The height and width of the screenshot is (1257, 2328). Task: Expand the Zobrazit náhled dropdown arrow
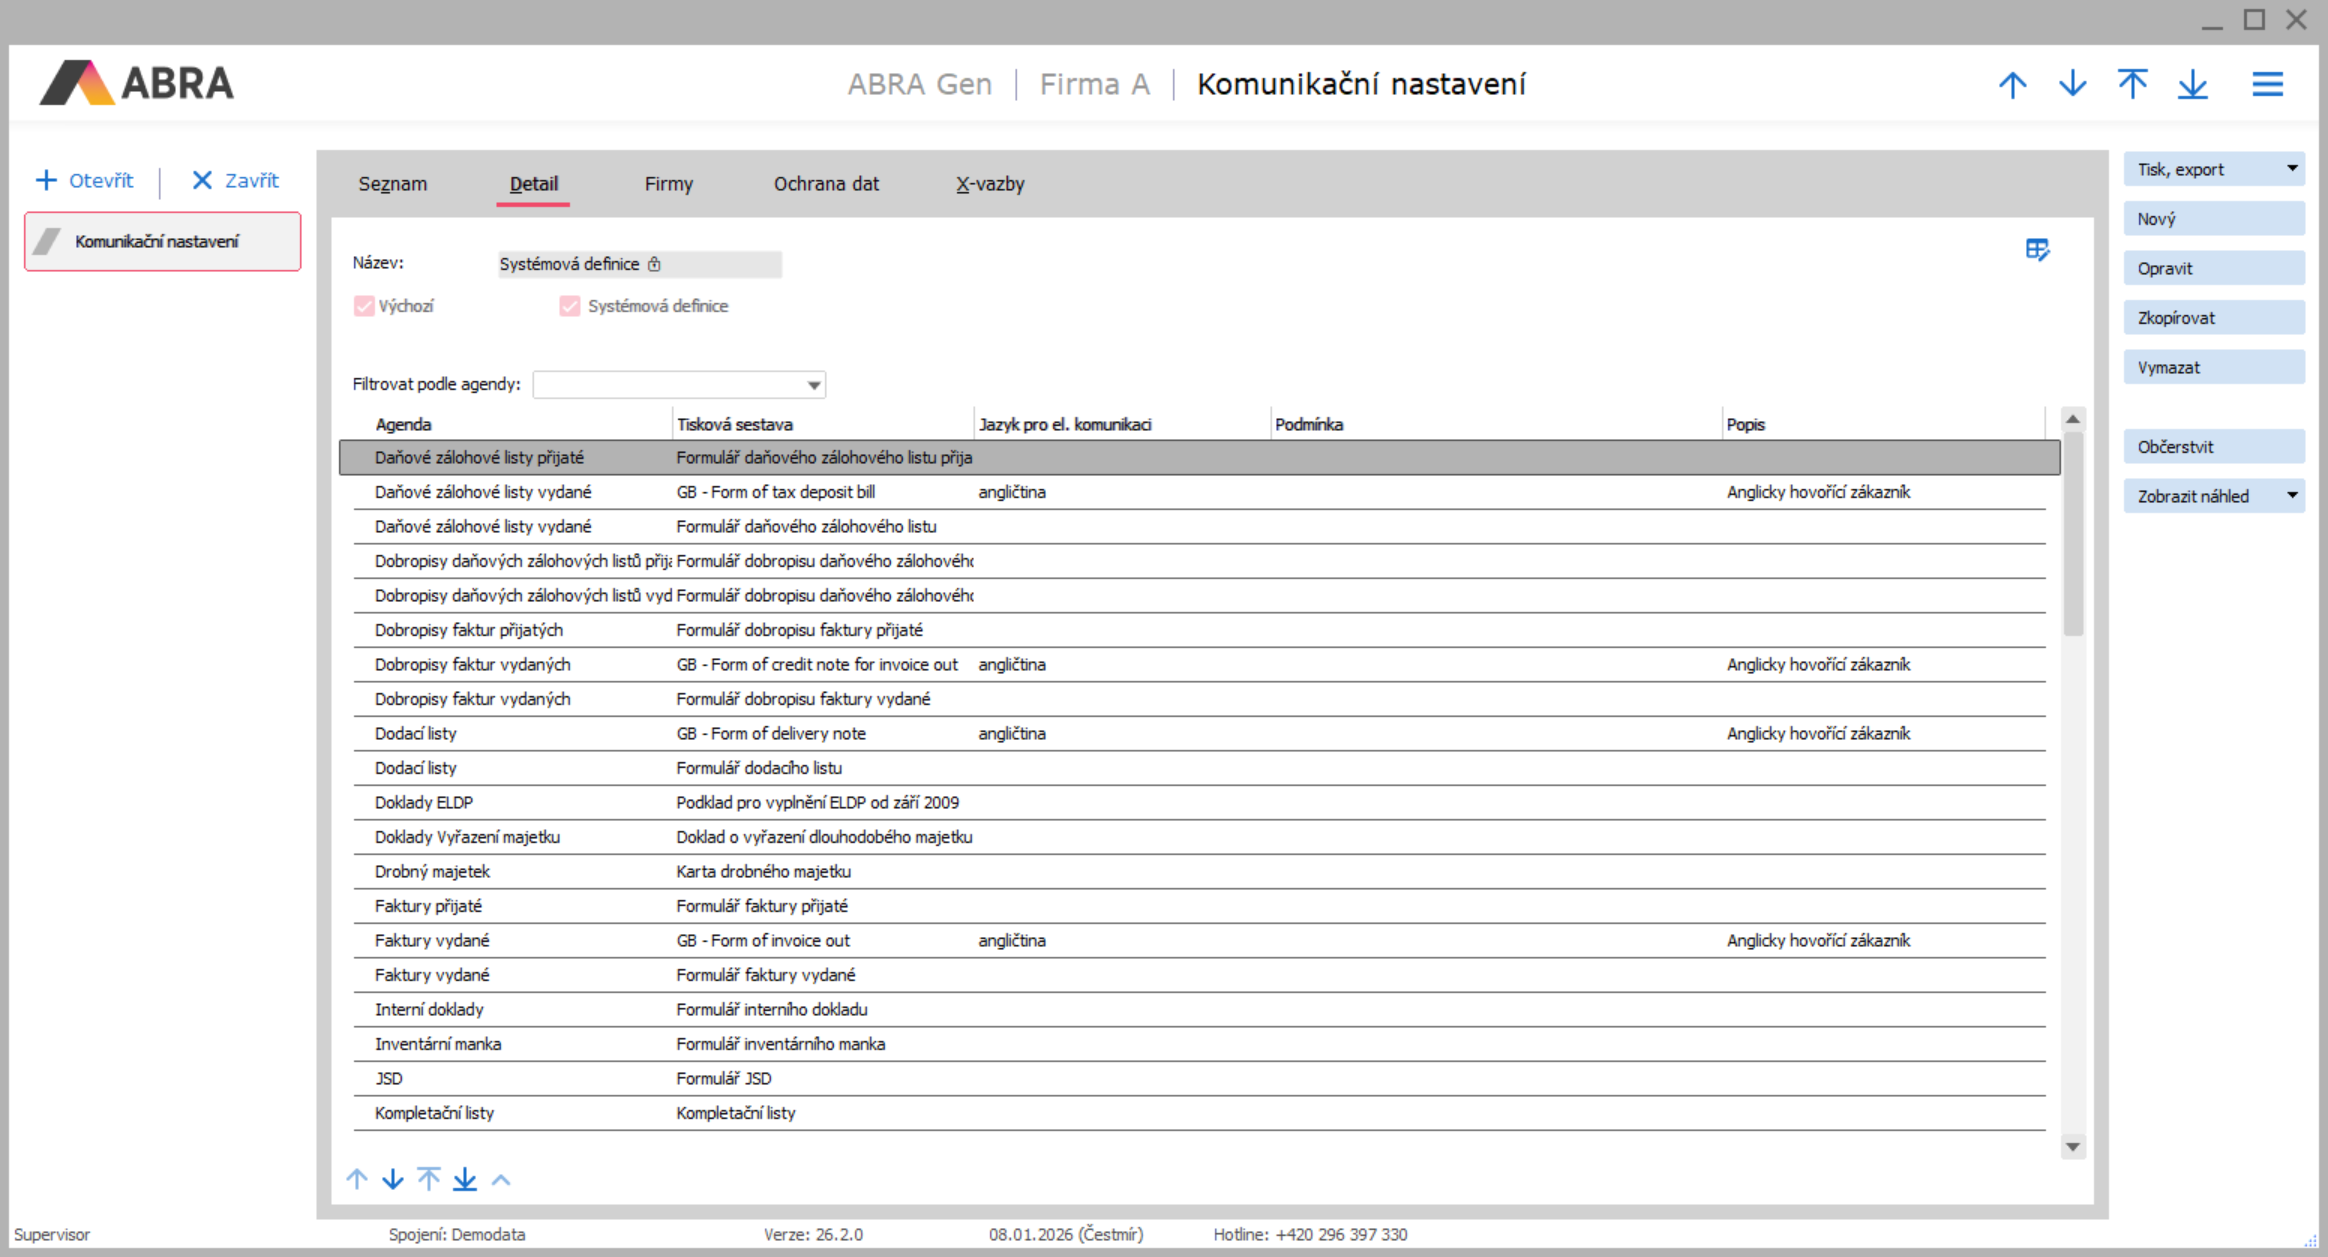pos(2292,496)
